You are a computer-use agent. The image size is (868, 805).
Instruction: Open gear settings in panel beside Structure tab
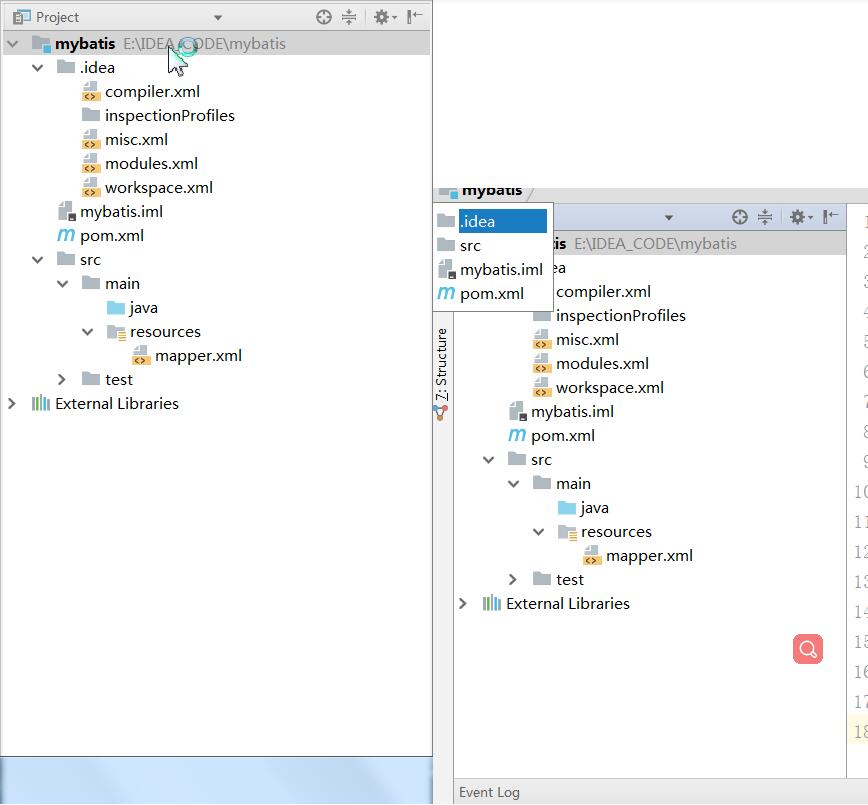tap(800, 217)
